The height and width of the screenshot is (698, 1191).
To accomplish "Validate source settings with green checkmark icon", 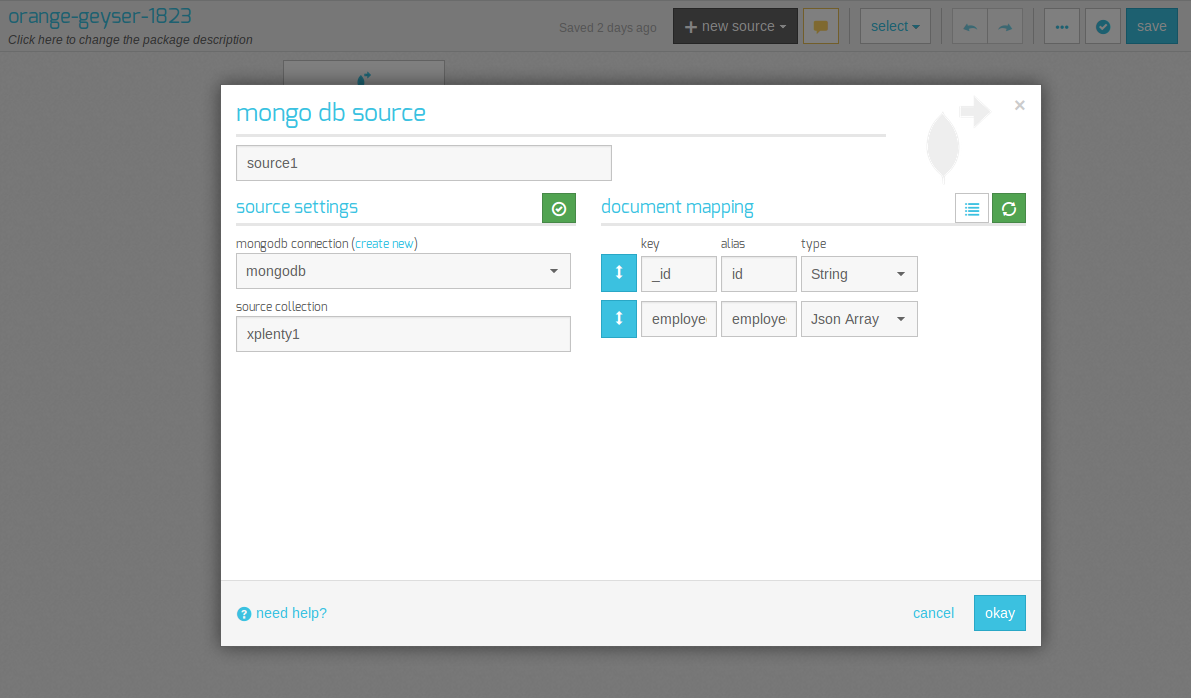I will click(x=559, y=208).
